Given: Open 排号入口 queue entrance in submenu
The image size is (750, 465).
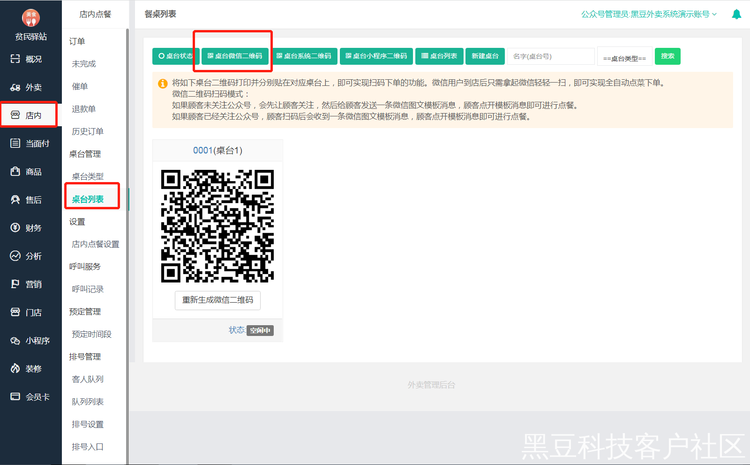Looking at the screenshot, I should 88,446.
